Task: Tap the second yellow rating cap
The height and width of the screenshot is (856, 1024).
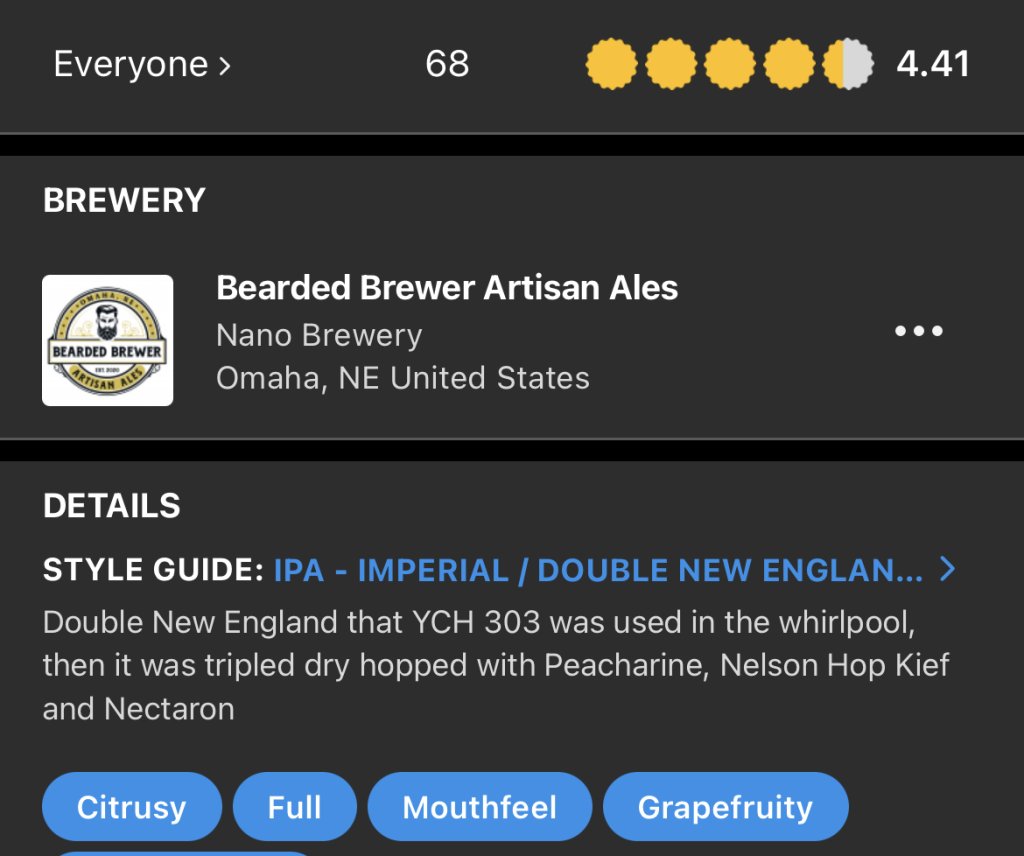Action: point(671,65)
